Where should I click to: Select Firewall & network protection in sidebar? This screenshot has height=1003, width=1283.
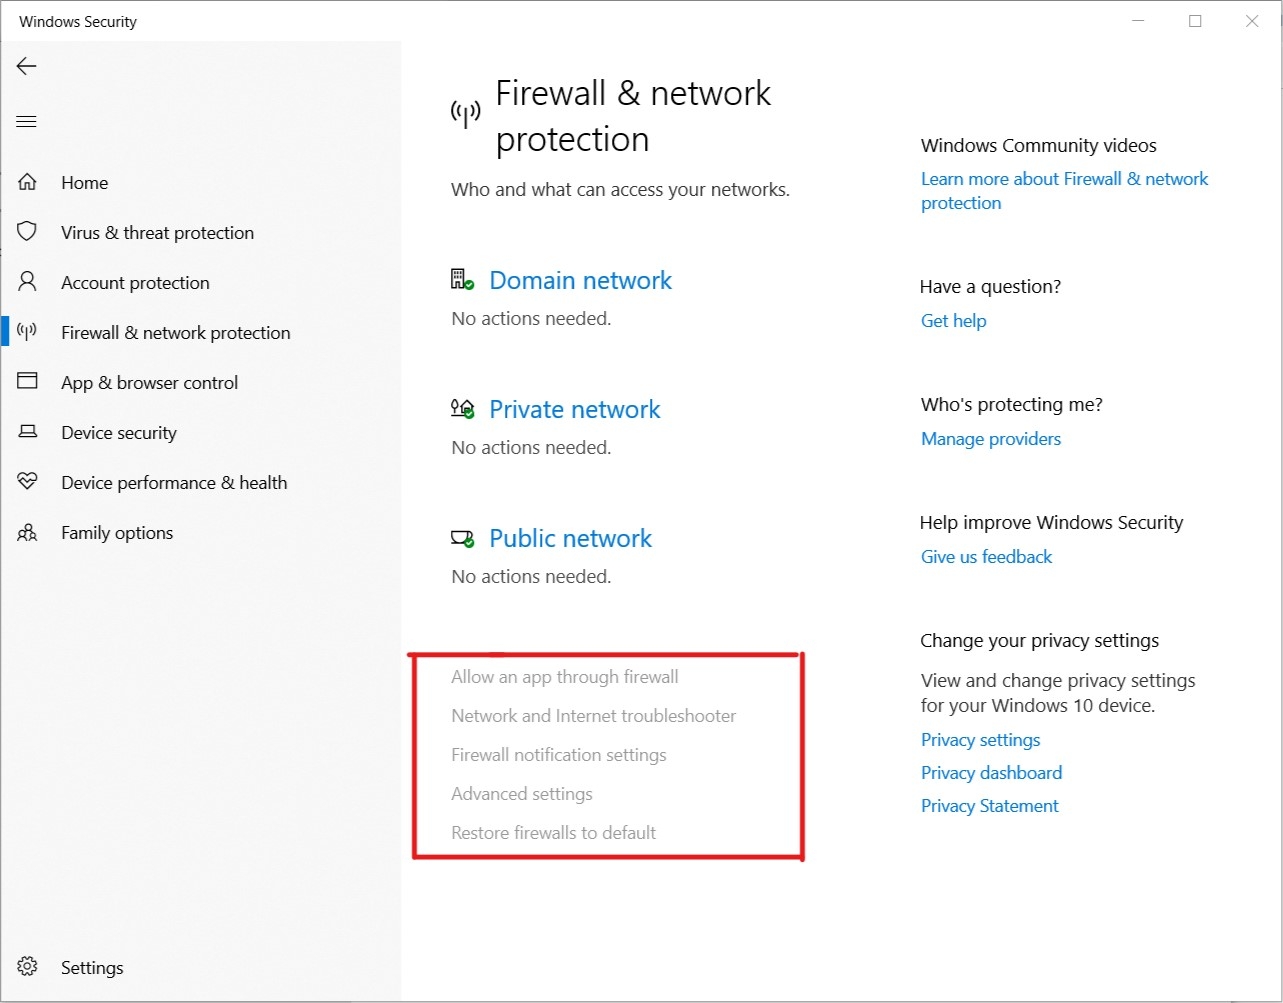pyautogui.click(x=176, y=332)
